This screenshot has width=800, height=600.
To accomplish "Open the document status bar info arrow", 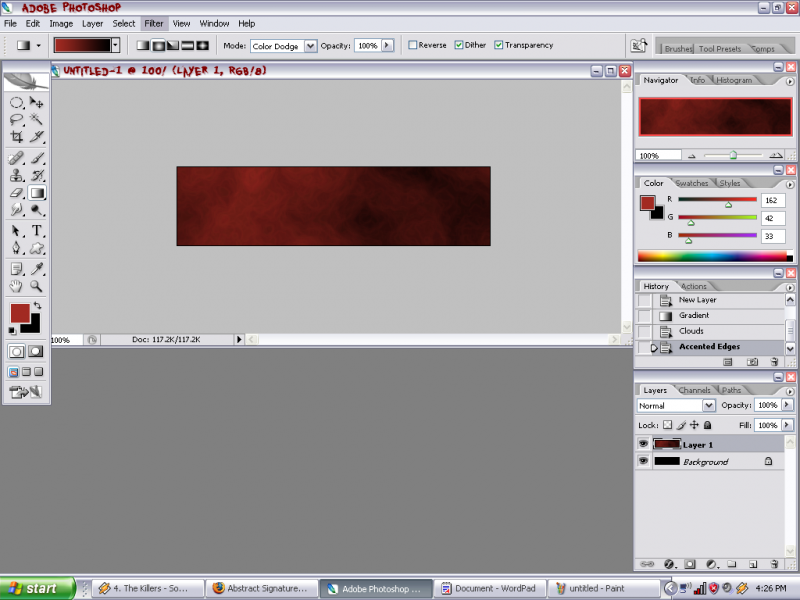I will click(x=239, y=339).
